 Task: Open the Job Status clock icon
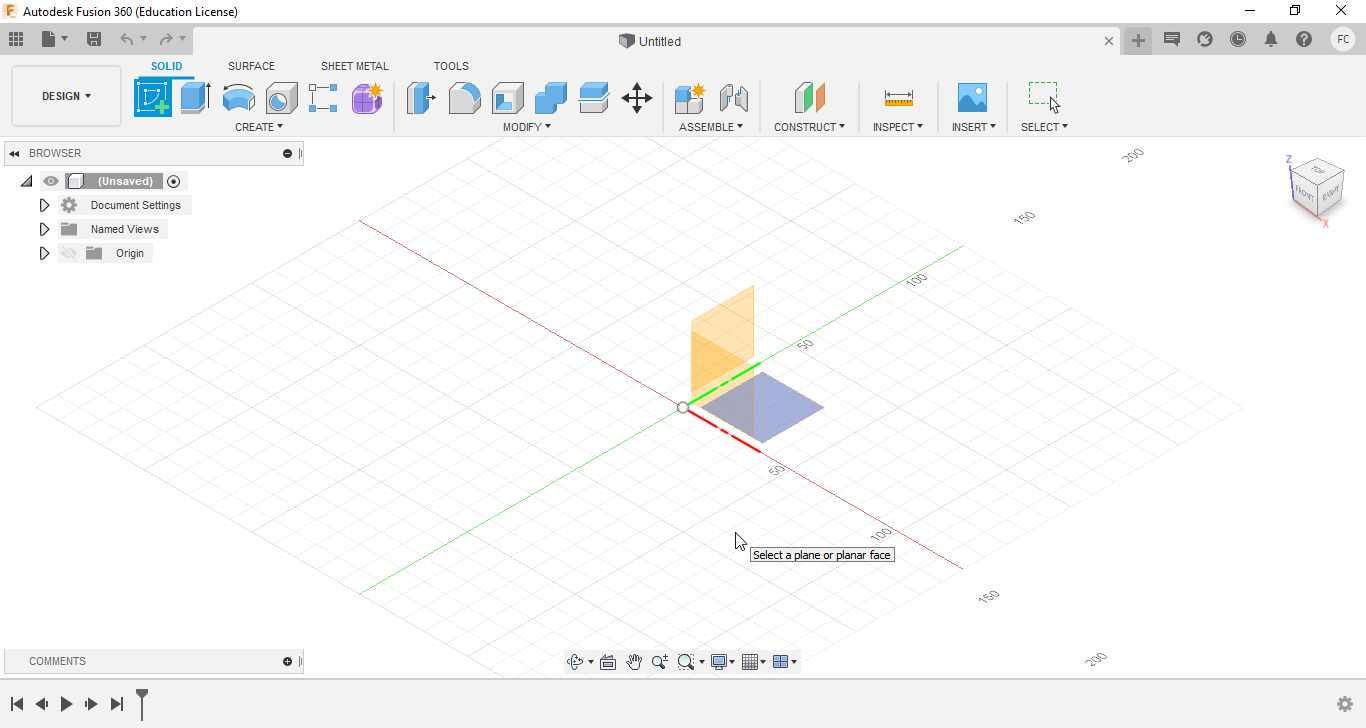coord(1238,39)
